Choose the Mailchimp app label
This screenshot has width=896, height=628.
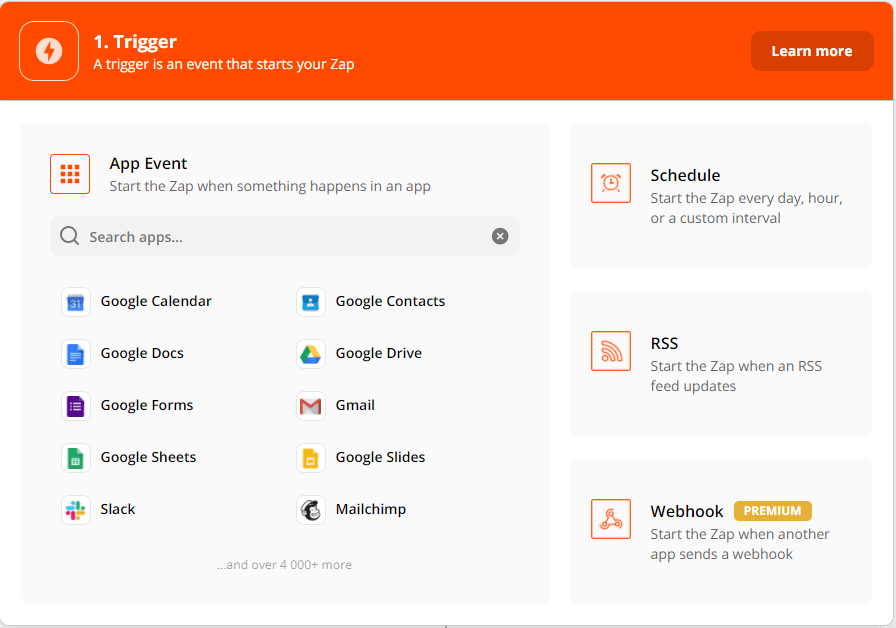click(x=371, y=509)
